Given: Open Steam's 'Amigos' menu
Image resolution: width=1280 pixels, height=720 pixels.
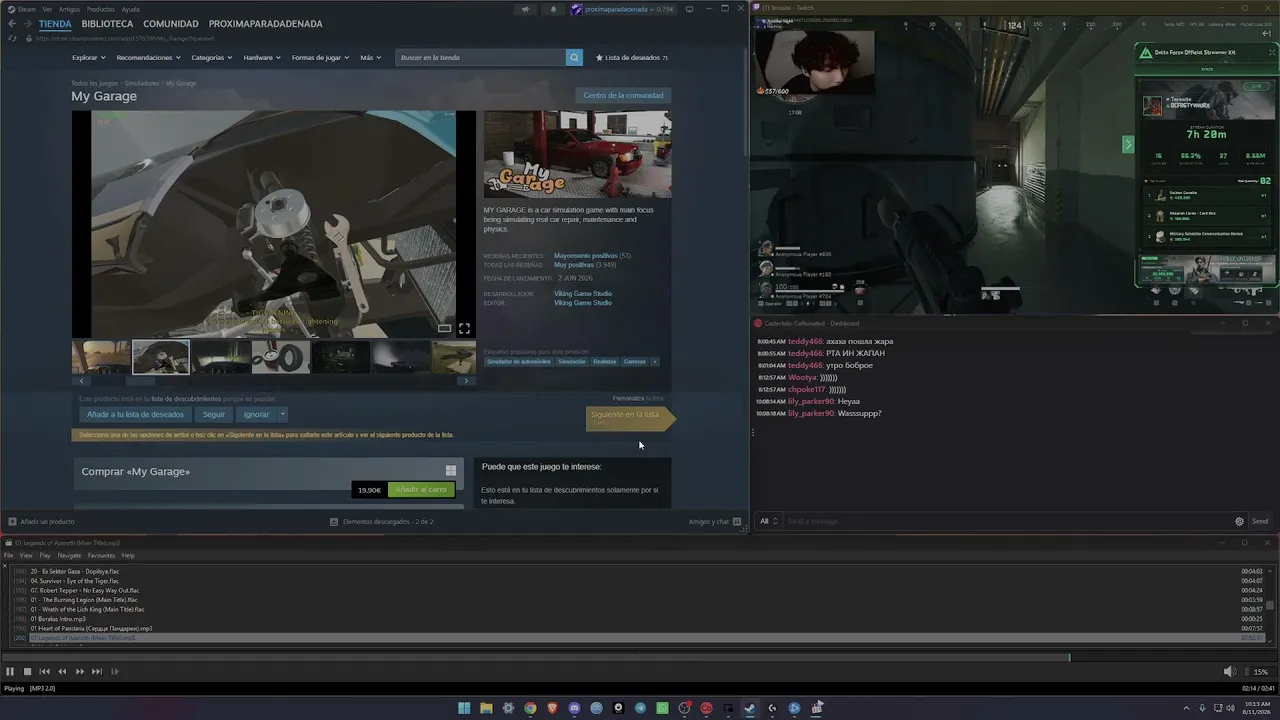Looking at the screenshot, I should pos(69,9).
